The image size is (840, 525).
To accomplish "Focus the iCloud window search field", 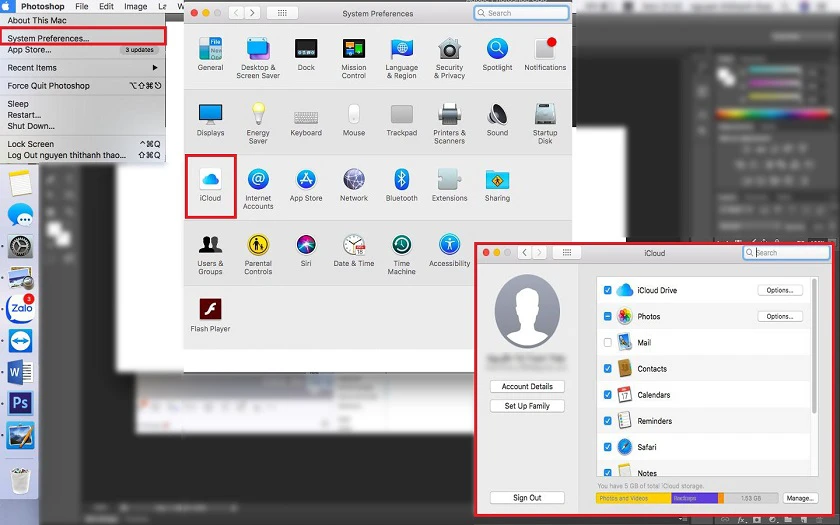I will (786, 252).
